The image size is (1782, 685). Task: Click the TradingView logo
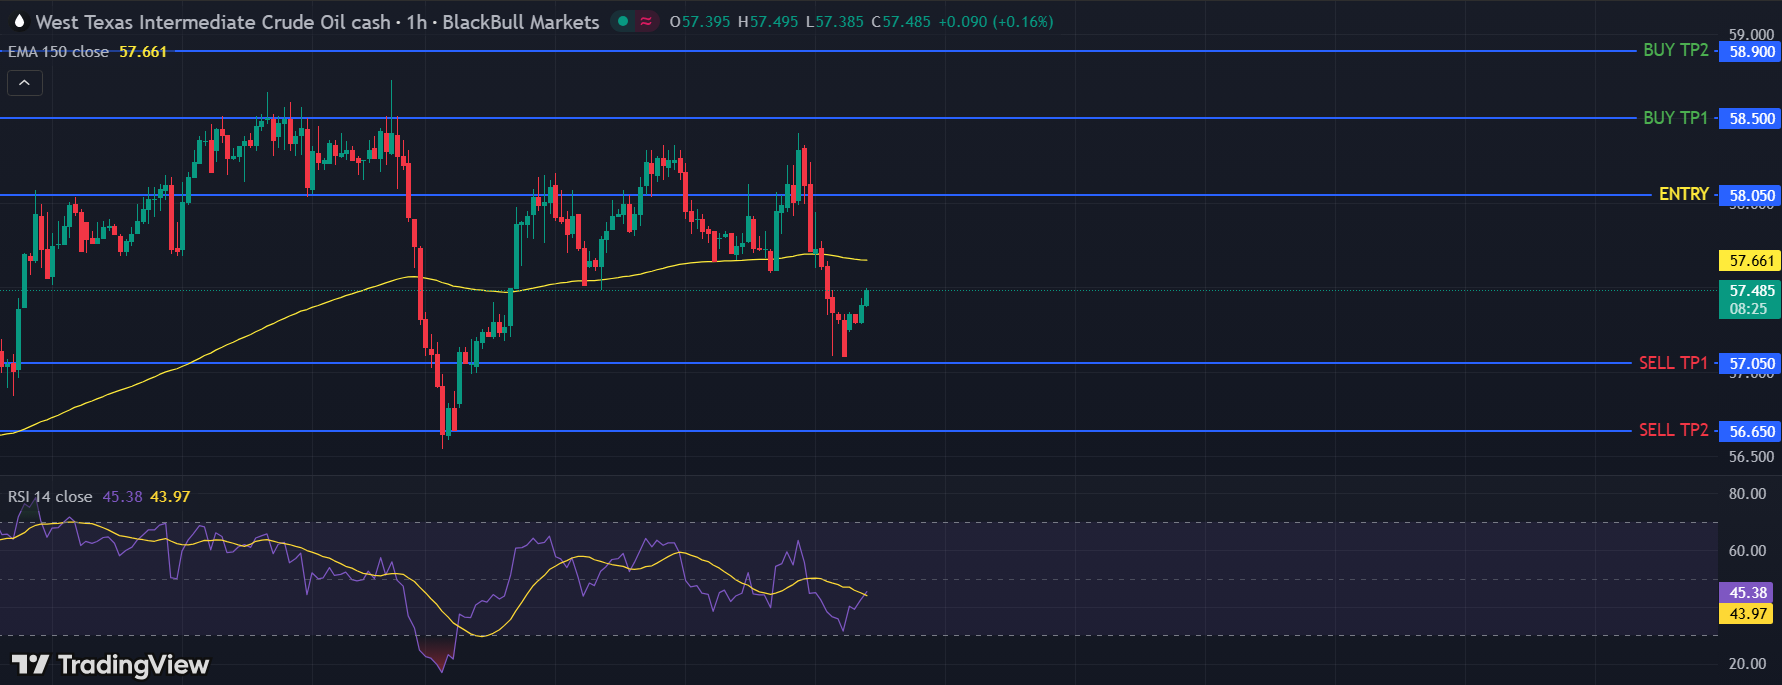coord(110,665)
